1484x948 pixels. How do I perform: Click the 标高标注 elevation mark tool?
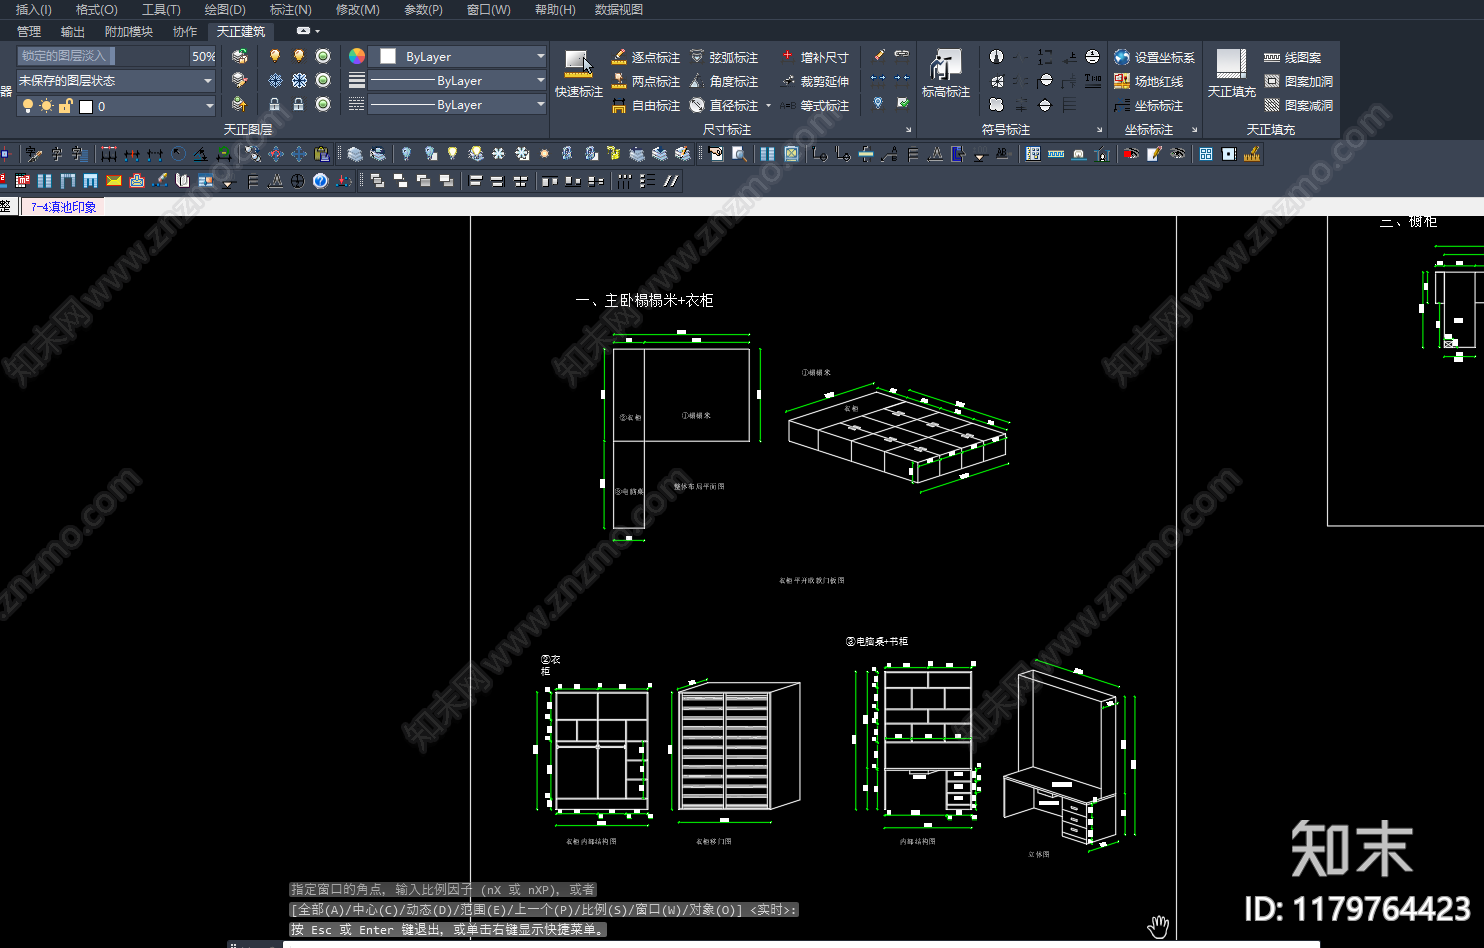tap(946, 74)
